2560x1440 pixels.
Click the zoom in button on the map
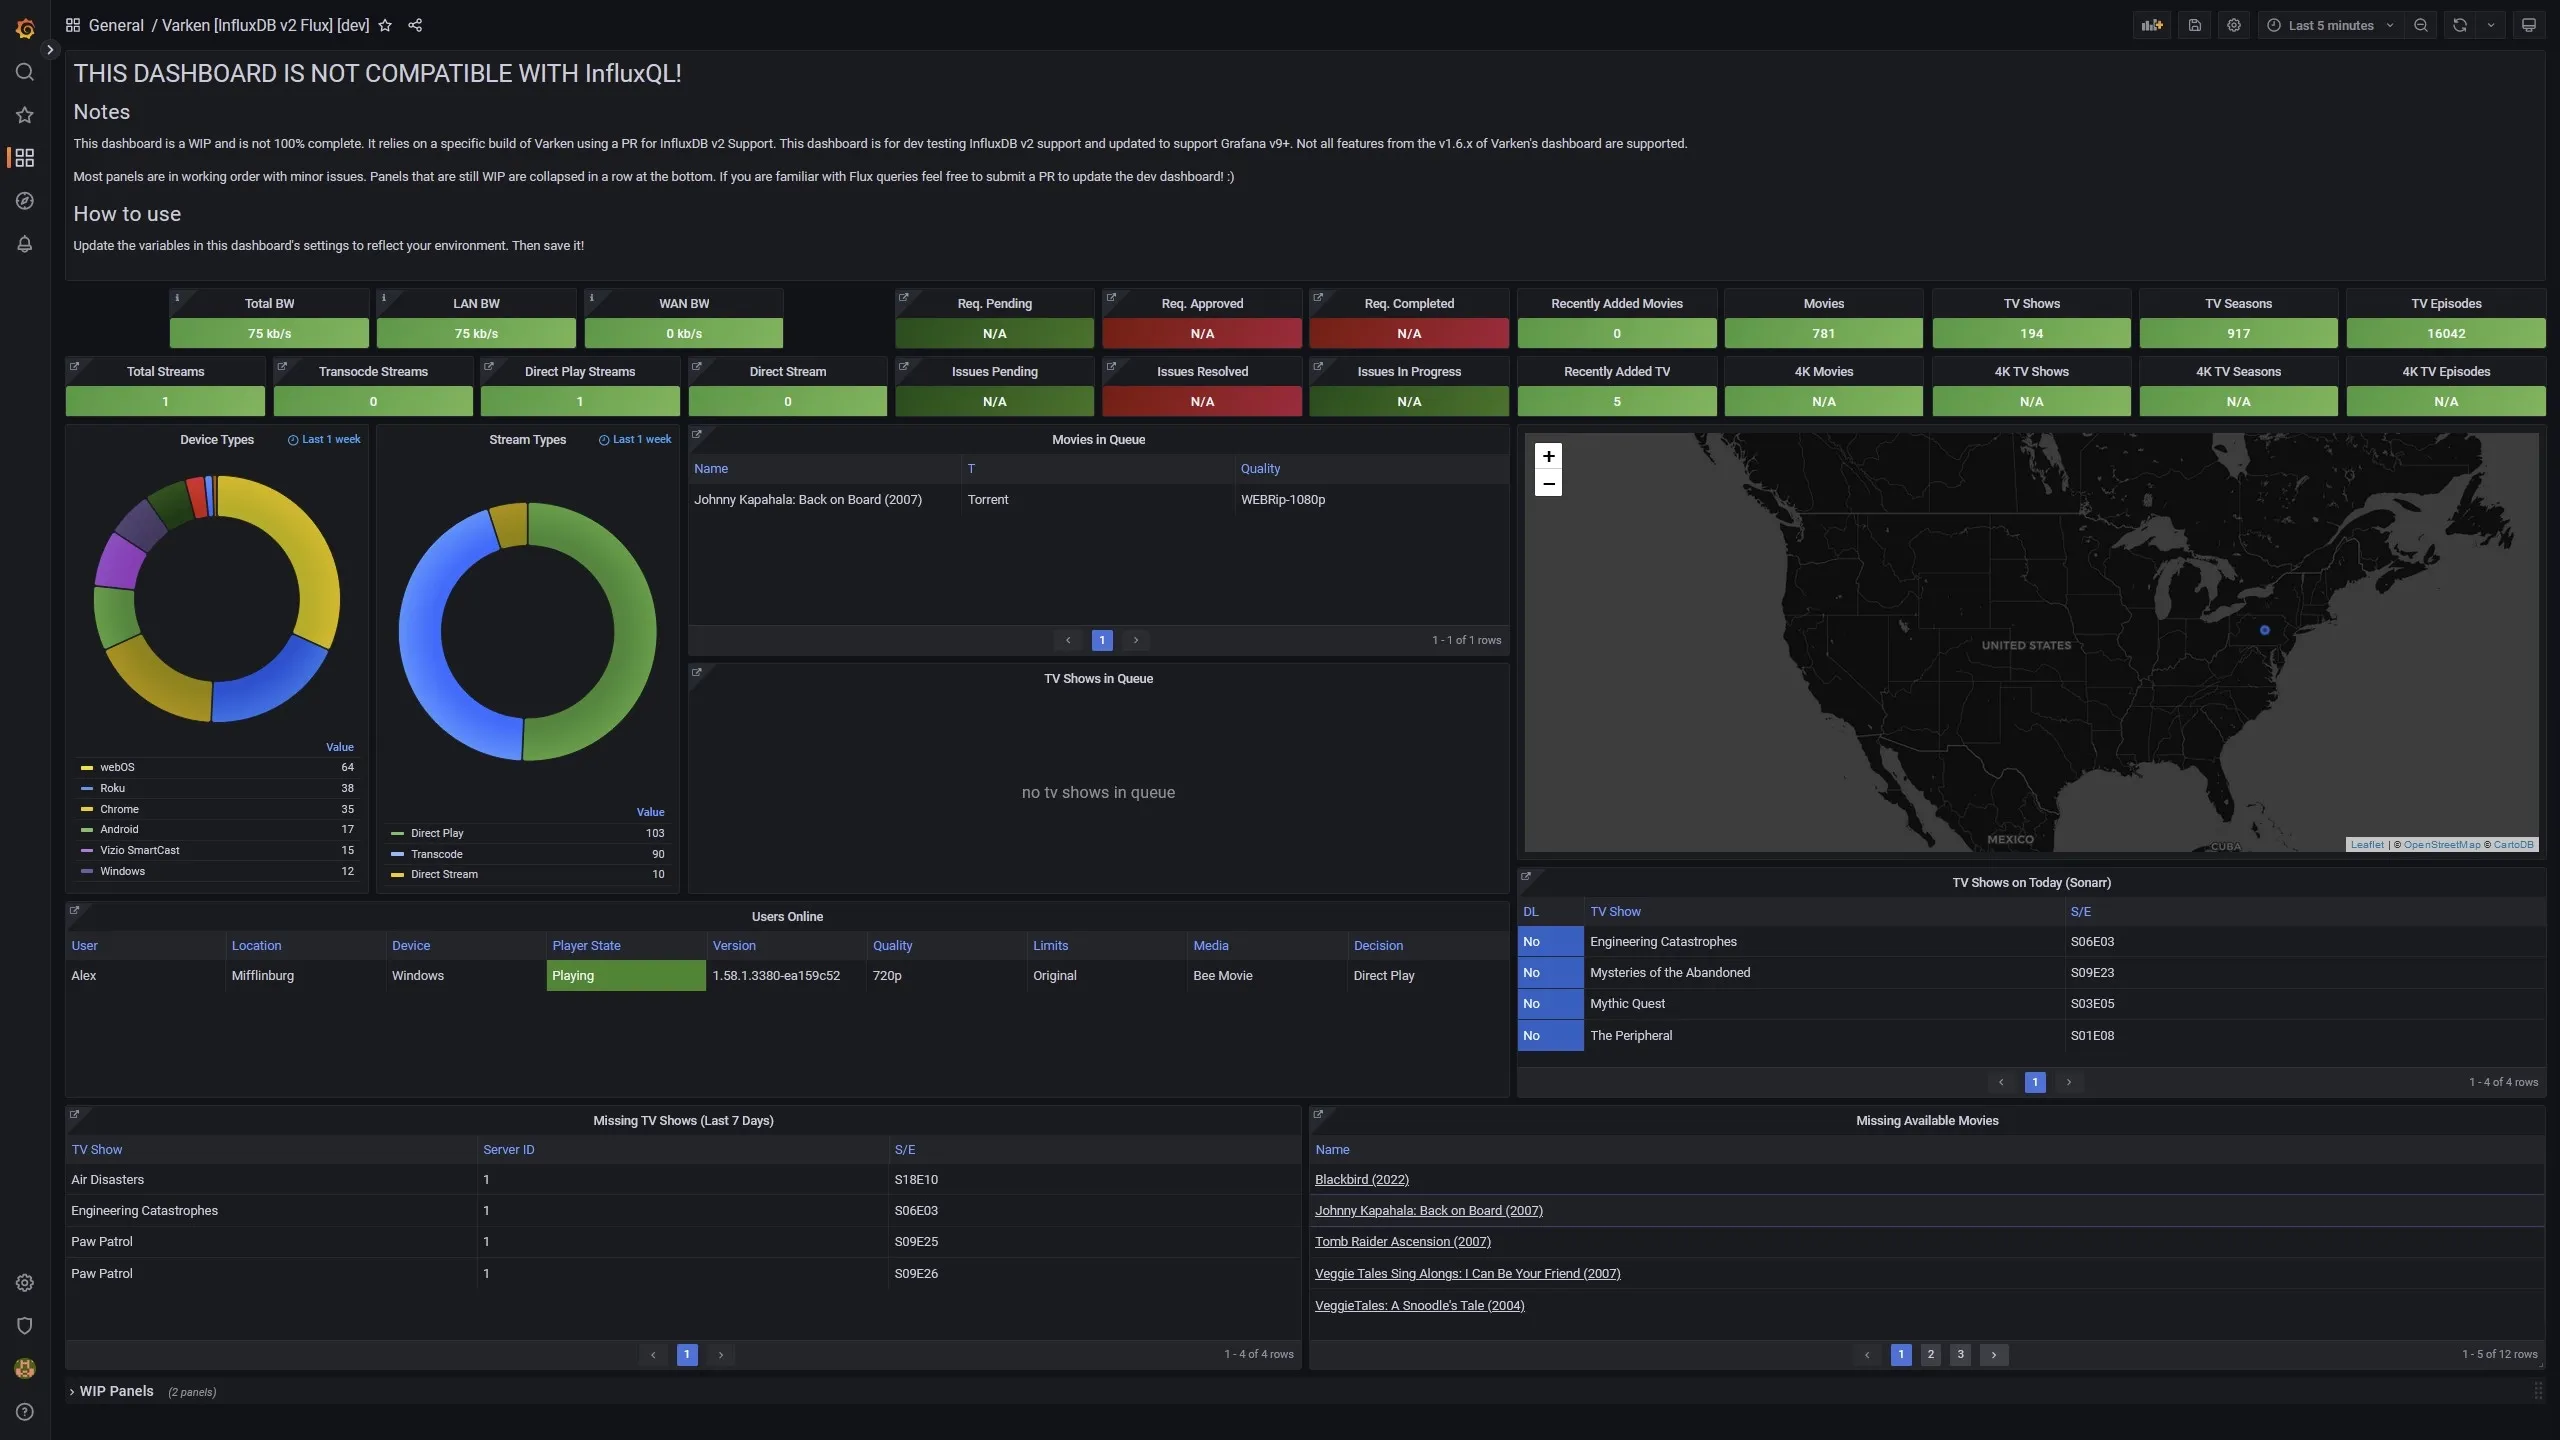click(1547, 456)
